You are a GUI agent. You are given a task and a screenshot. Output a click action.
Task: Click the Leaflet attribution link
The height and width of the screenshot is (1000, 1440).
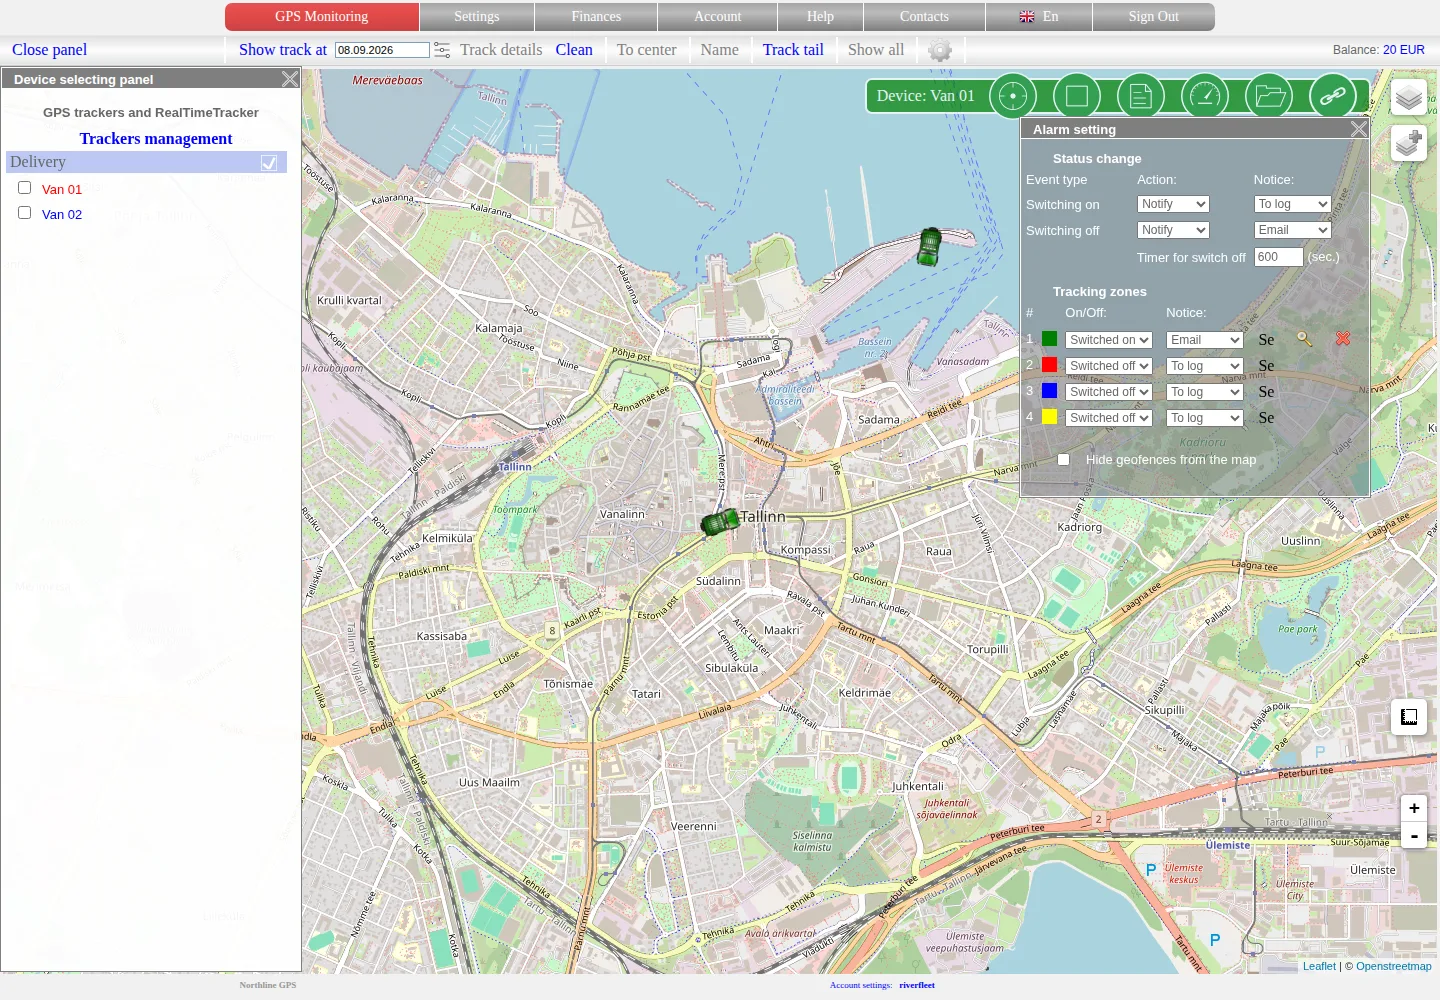click(1319, 966)
